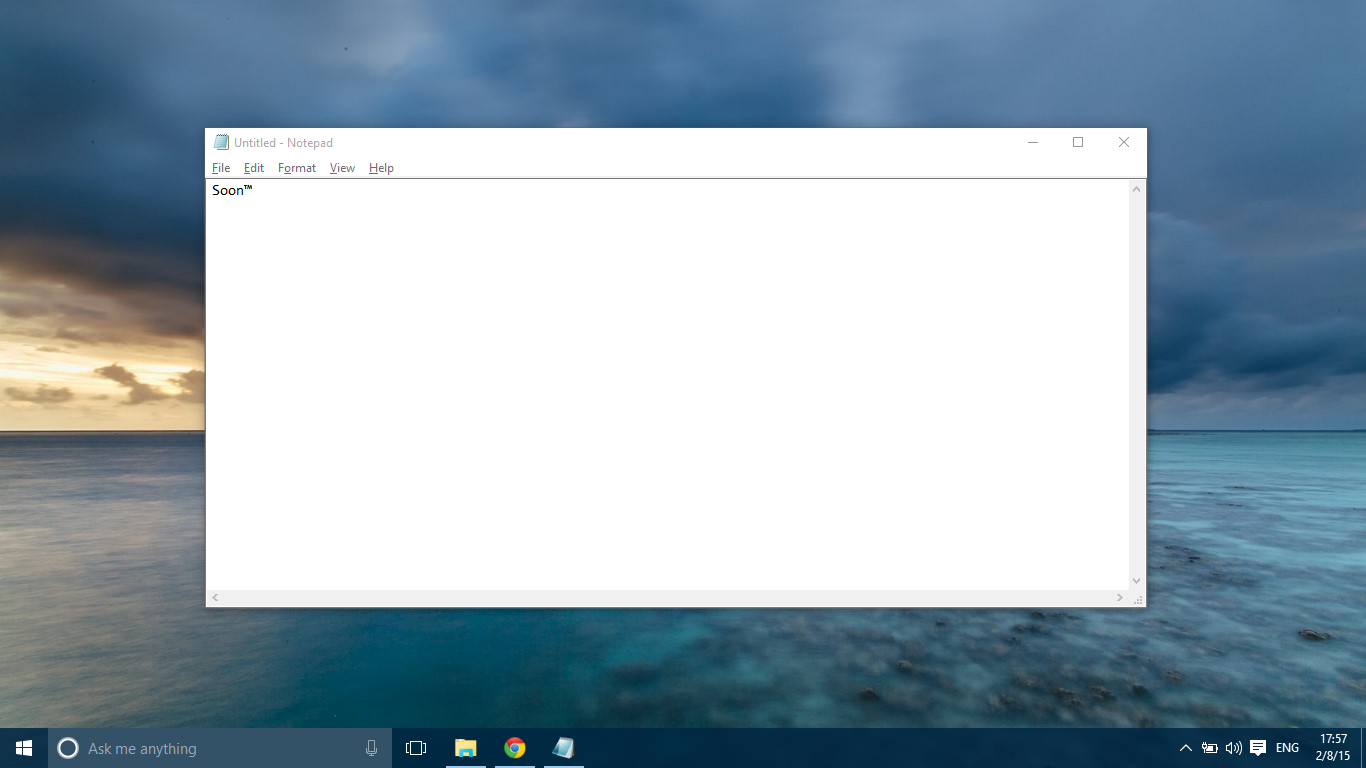Screen dimensions: 1366x768
Task: Click the battery status icon
Action: point(1209,747)
